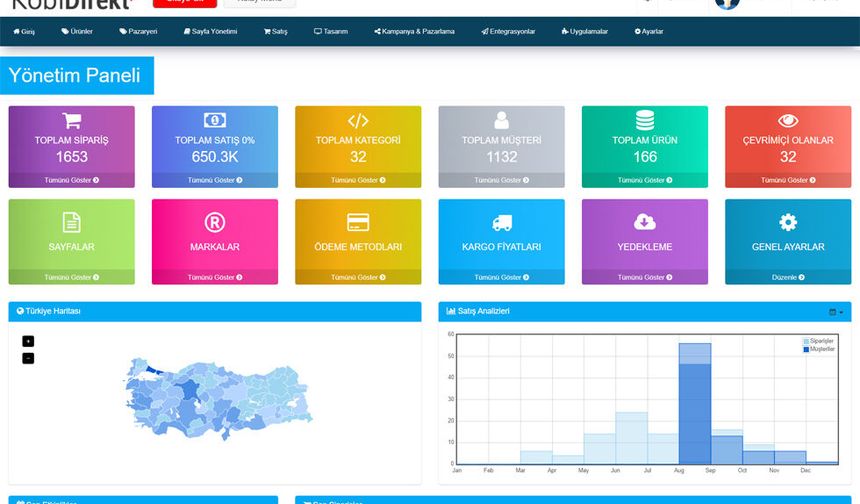This screenshot has width=860, height=504.
Task: Click the dark blue Istanbul region on the map
Action: click(x=154, y=370)
